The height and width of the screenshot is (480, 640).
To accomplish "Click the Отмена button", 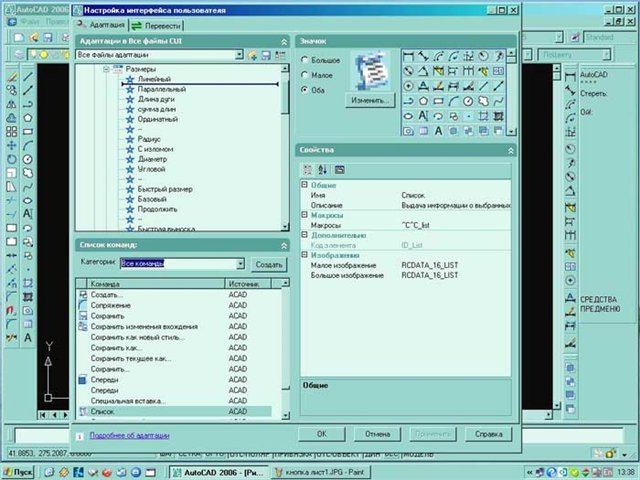I will tap(377, 434).
